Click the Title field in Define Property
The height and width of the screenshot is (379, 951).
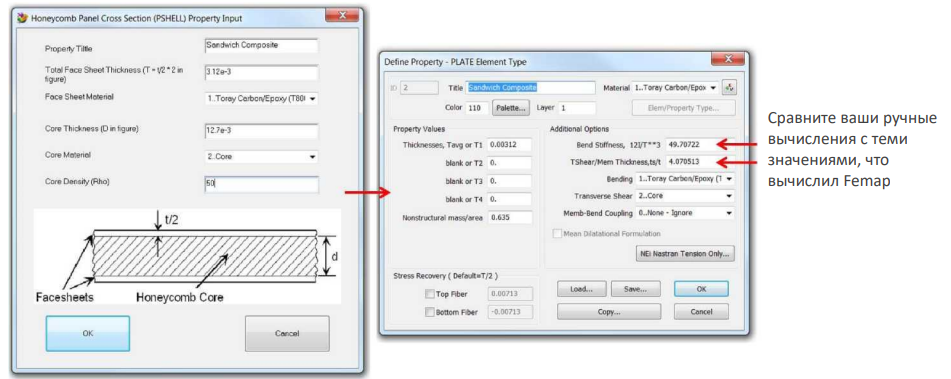coord(531,88)
